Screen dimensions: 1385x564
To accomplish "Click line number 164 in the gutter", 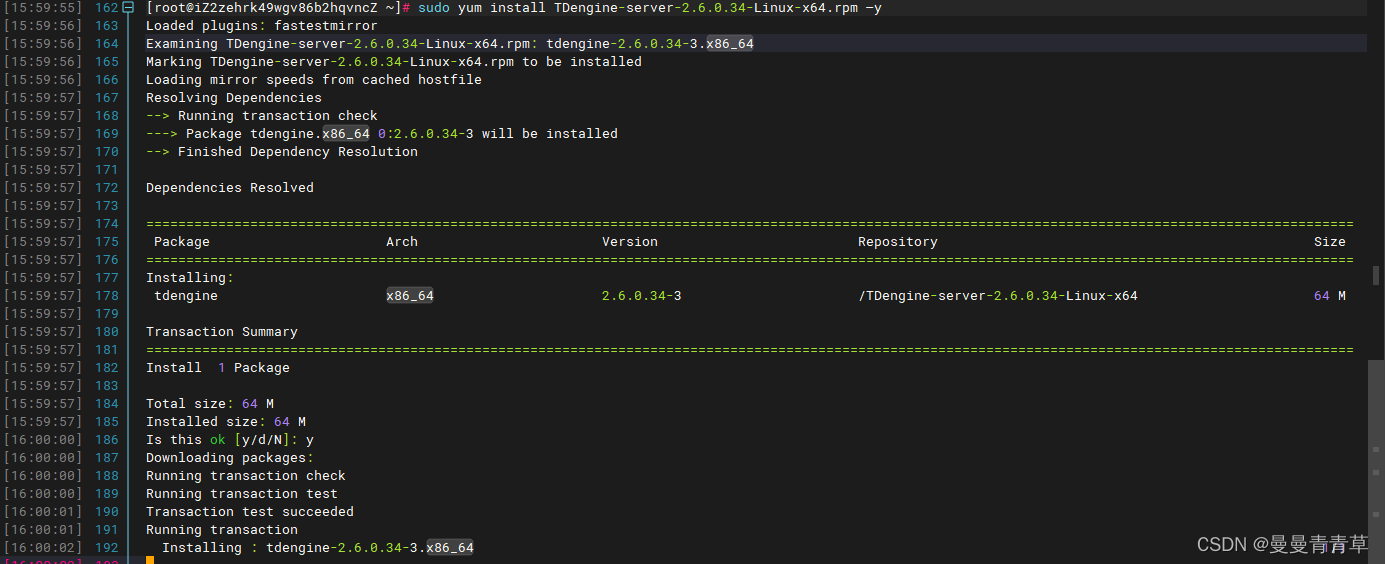I will tap(107, 44).
